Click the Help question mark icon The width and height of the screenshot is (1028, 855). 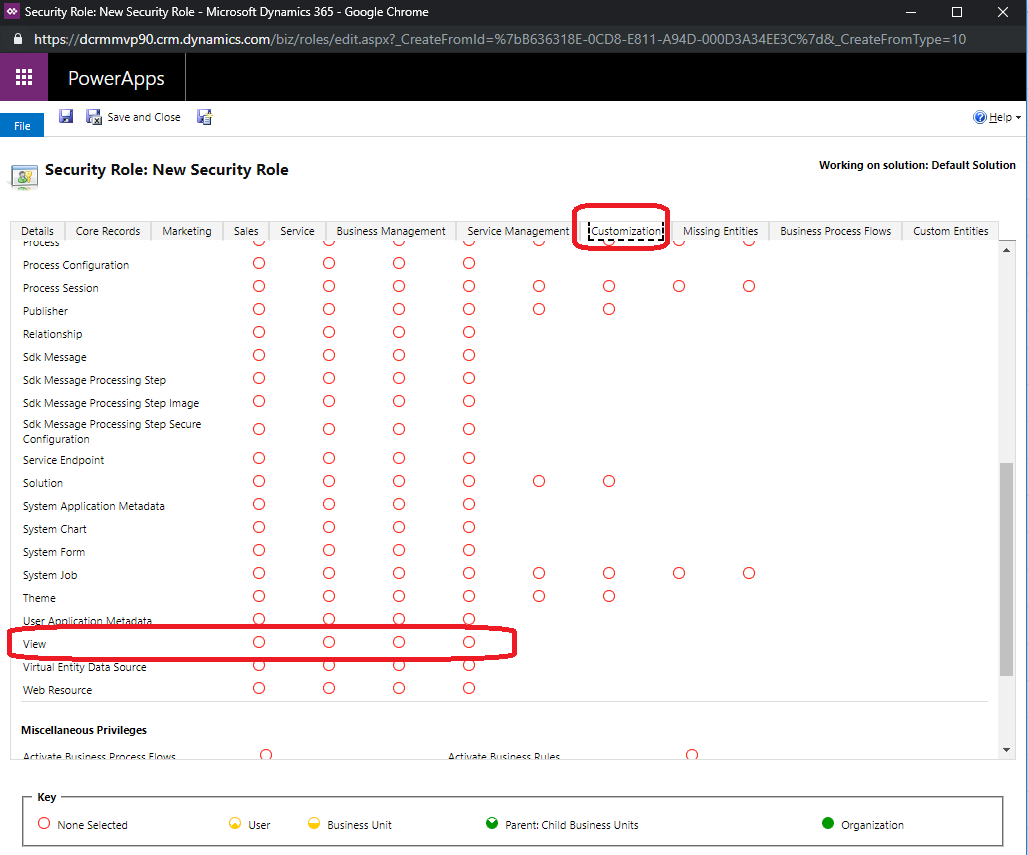click(x=979, y=117)
